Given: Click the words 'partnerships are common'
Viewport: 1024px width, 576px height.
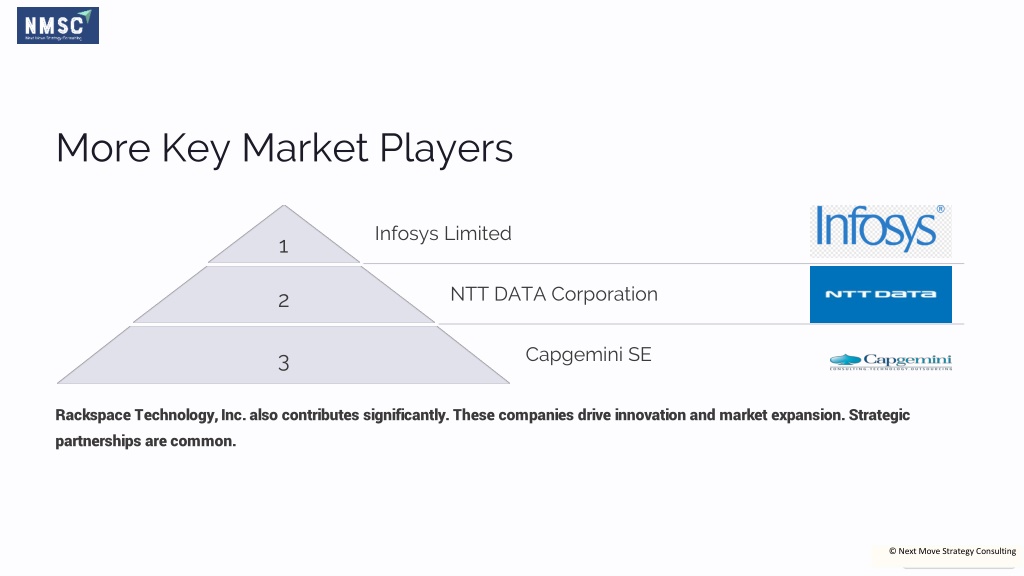Looking at the screenshot, I should (x=145, y=441).
